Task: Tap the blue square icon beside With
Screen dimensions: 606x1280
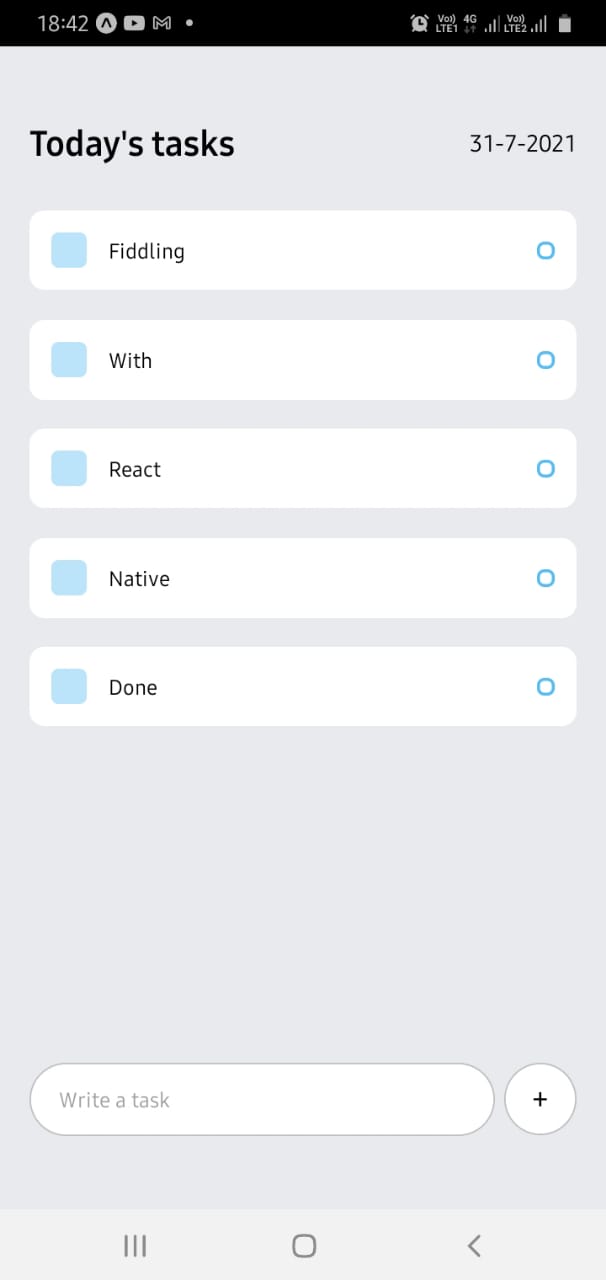Action: pos(68,359)
